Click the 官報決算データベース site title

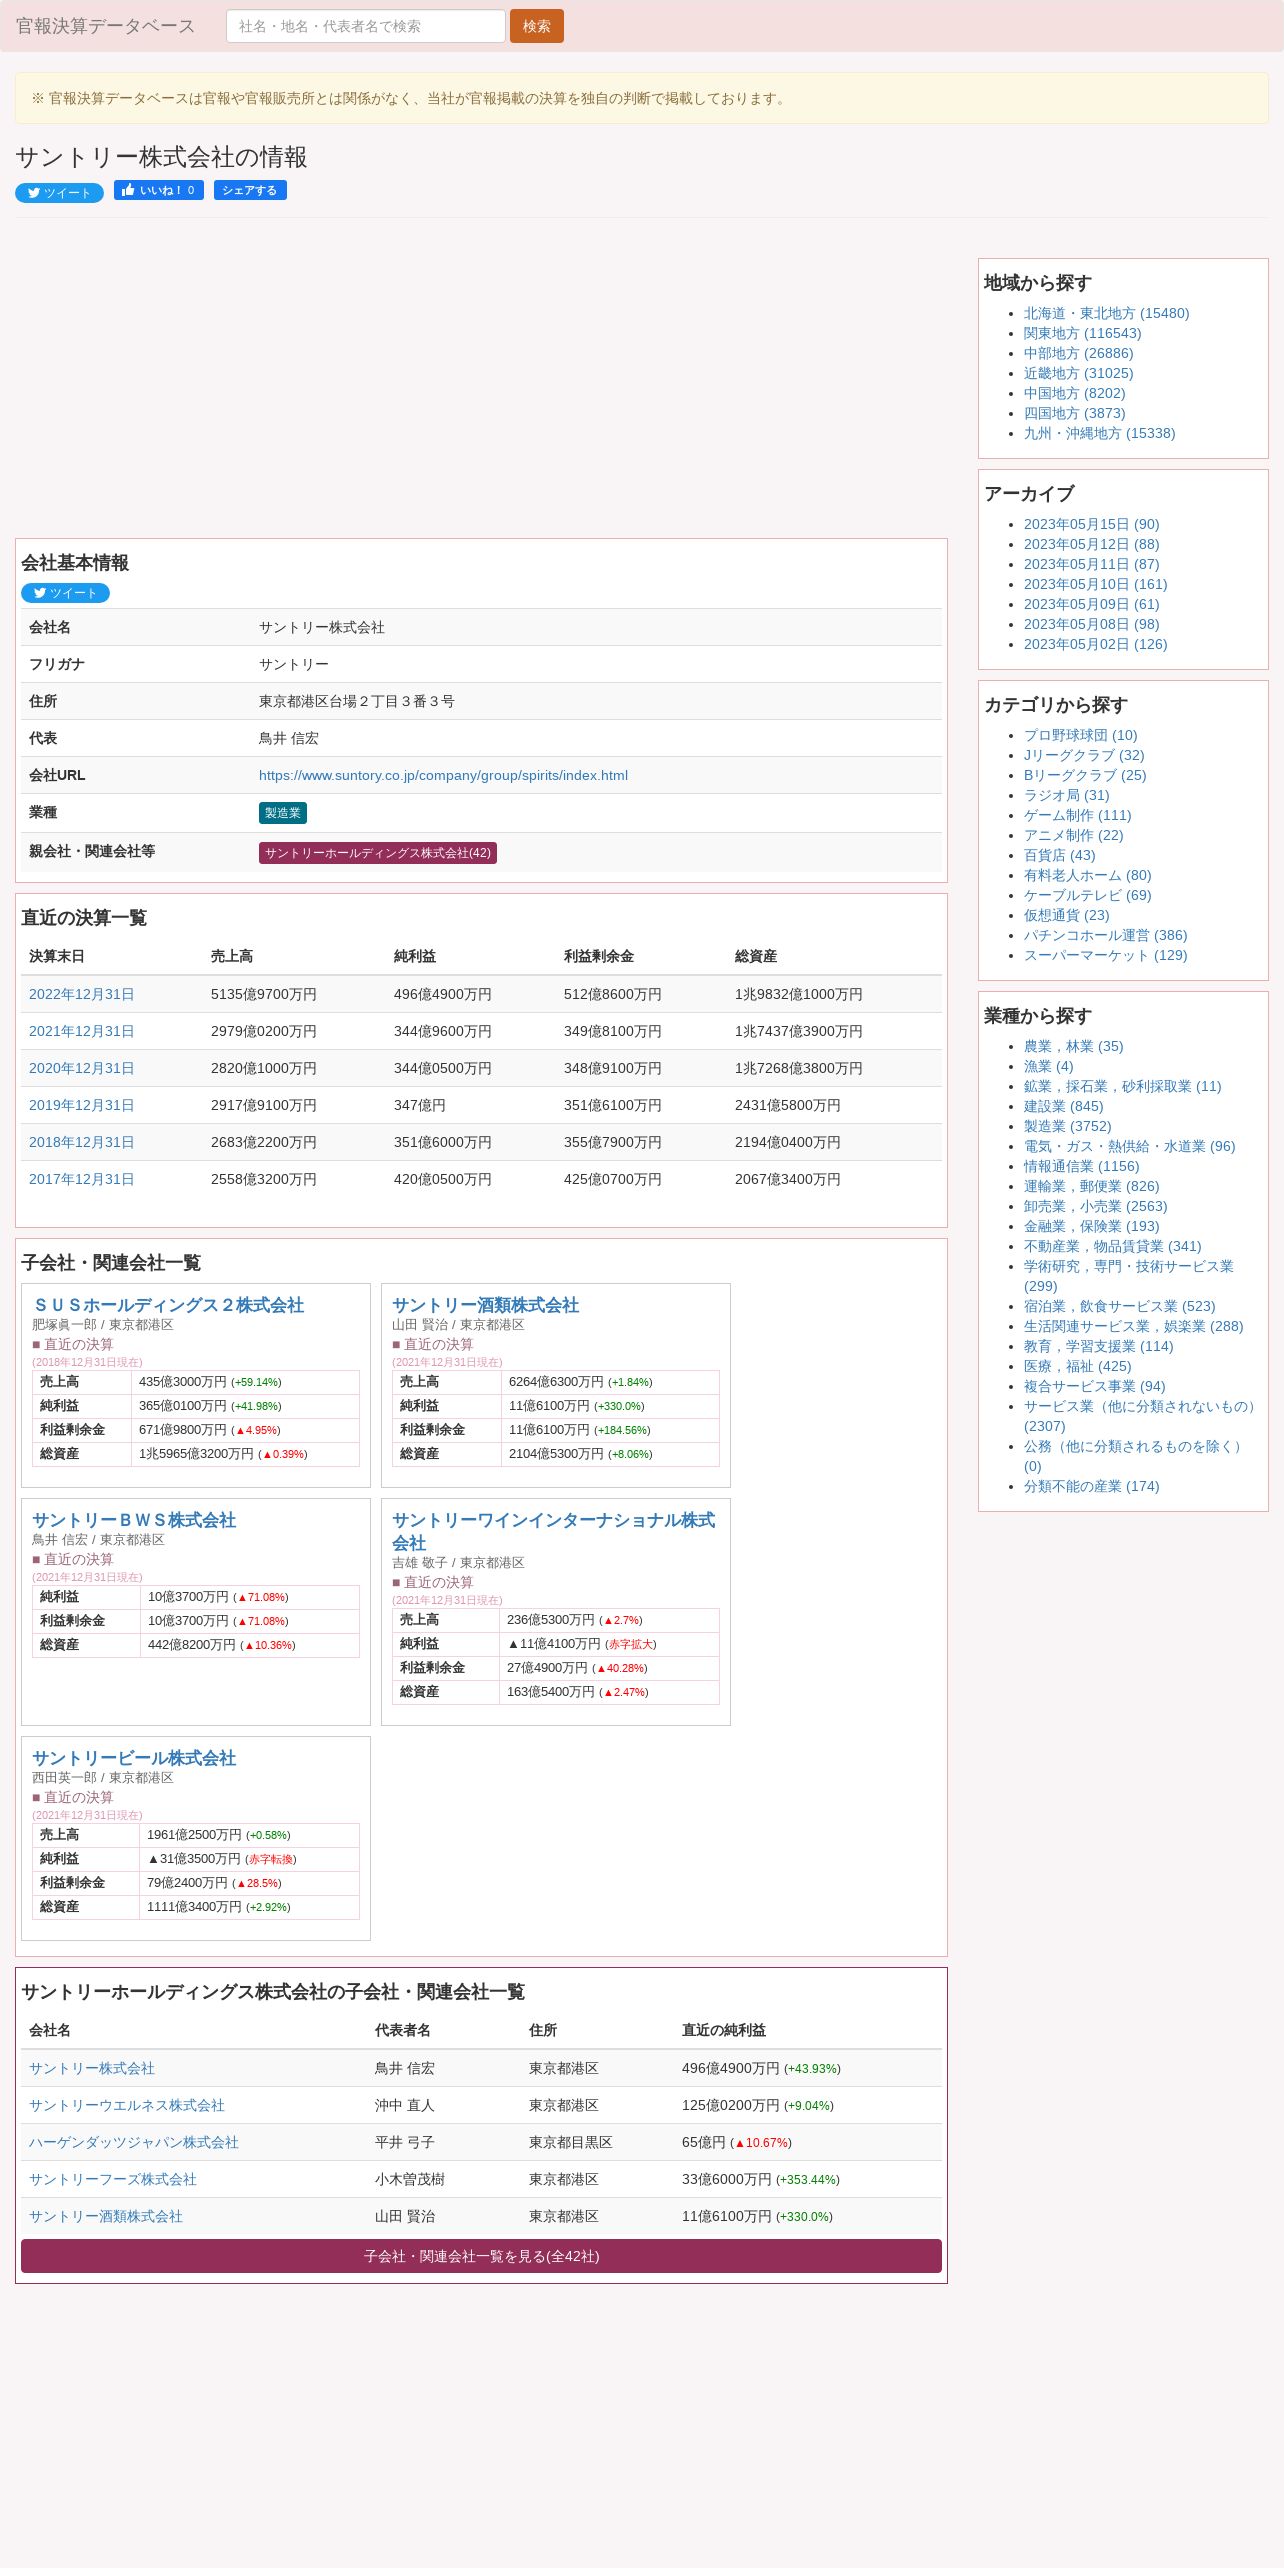pos(105,26)
